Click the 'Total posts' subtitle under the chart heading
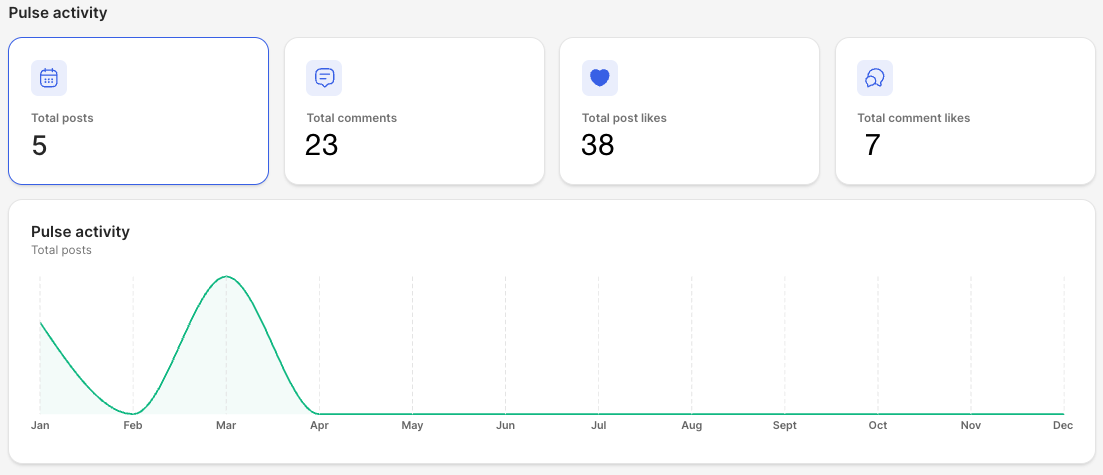The width and height of the screenshot is (1103, 475). 61,250
